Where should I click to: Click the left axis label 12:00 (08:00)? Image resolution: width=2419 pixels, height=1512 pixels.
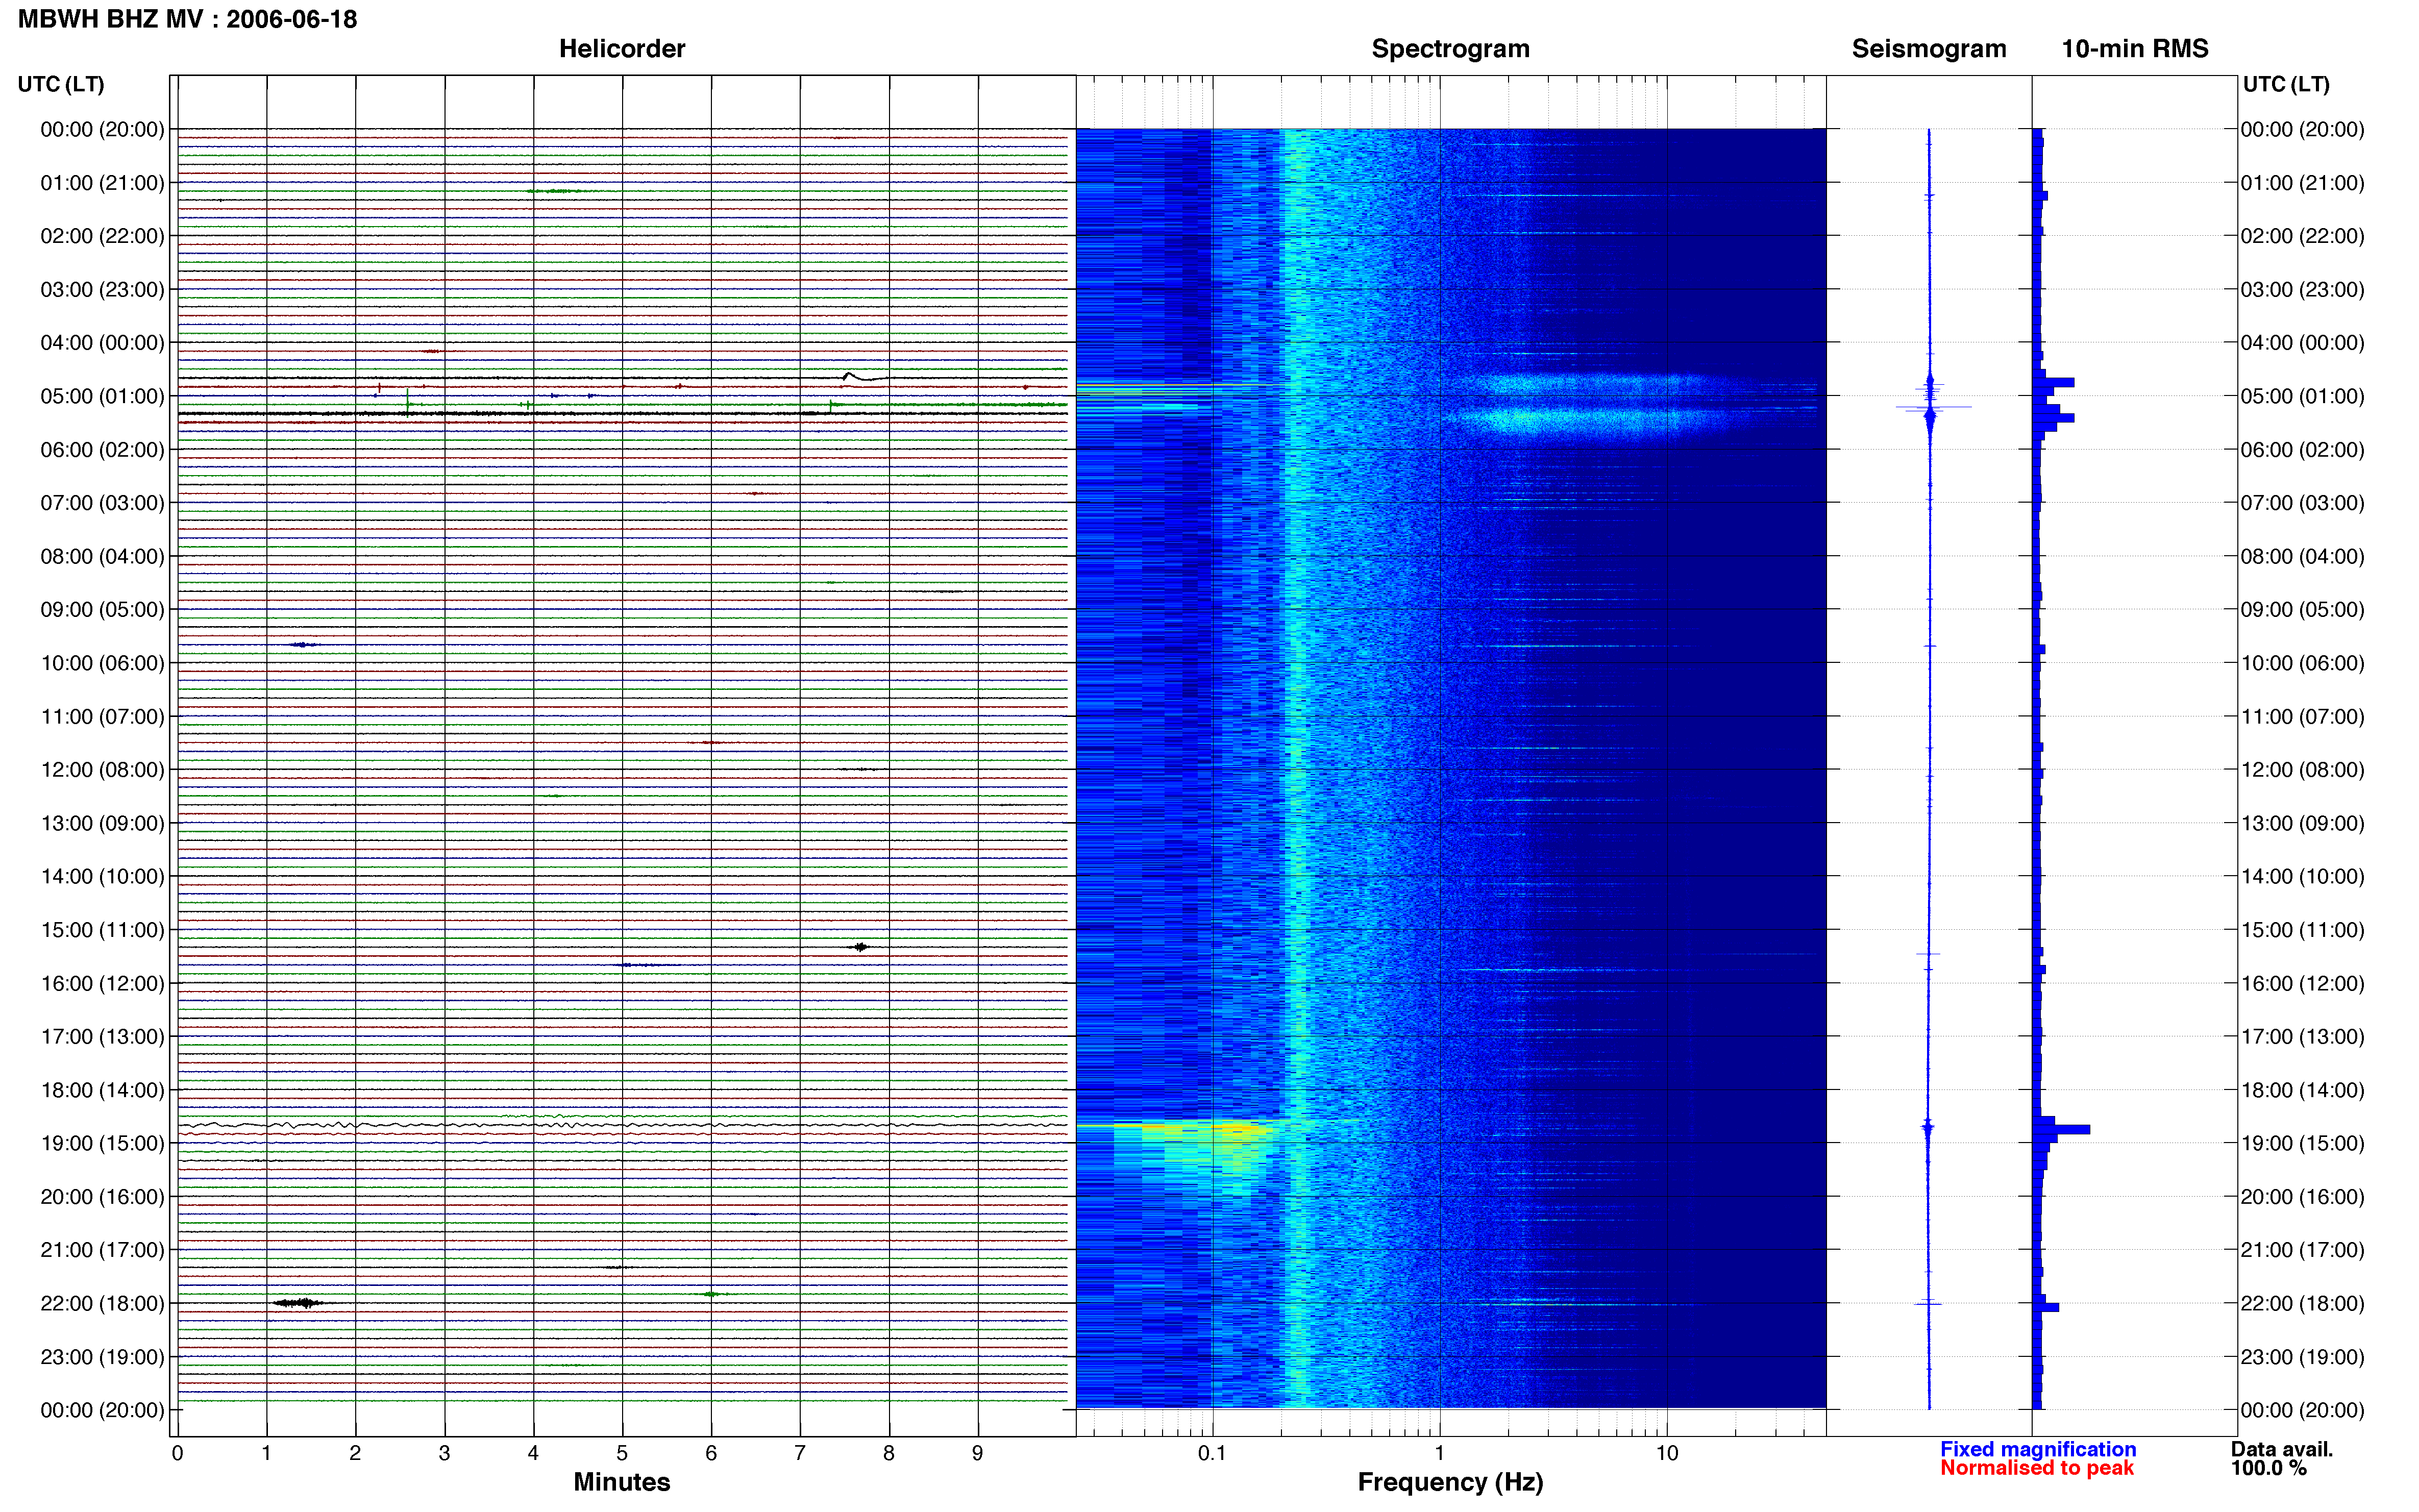pyautogui.click(x=102, y=769)
